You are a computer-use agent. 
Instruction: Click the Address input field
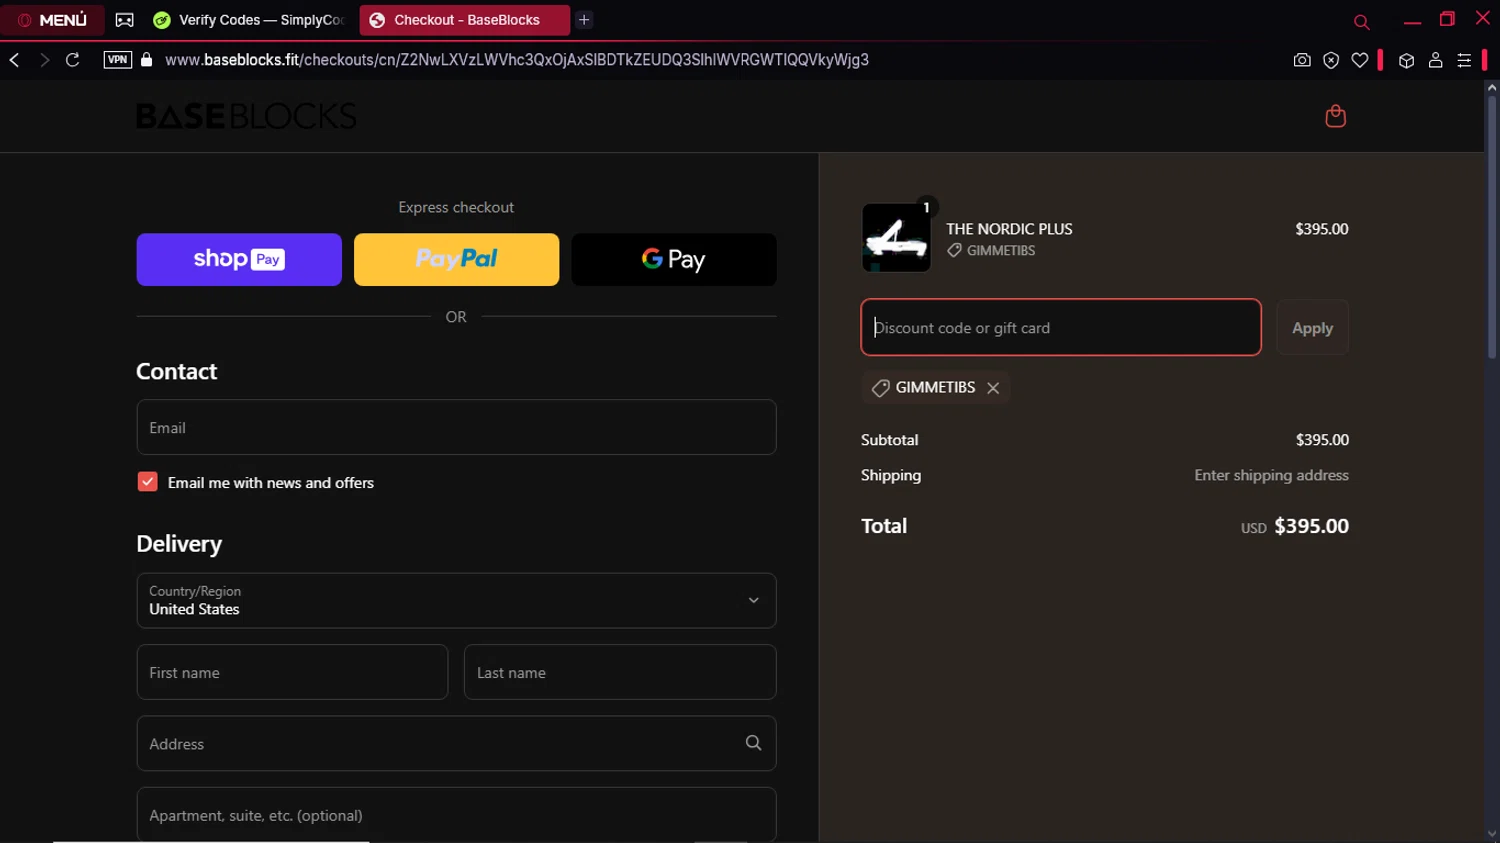coord(456,743)
